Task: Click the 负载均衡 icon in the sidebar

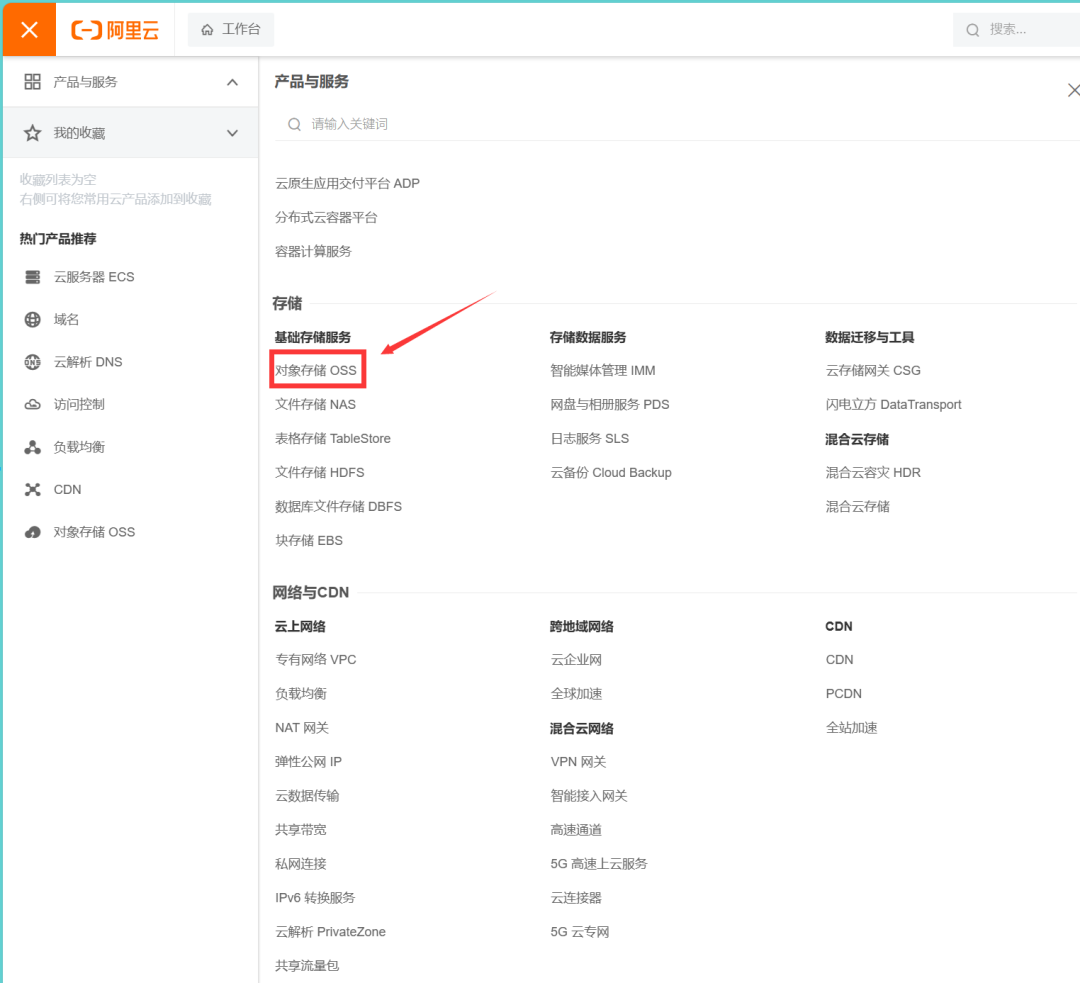Action: [x=32, y=447]
